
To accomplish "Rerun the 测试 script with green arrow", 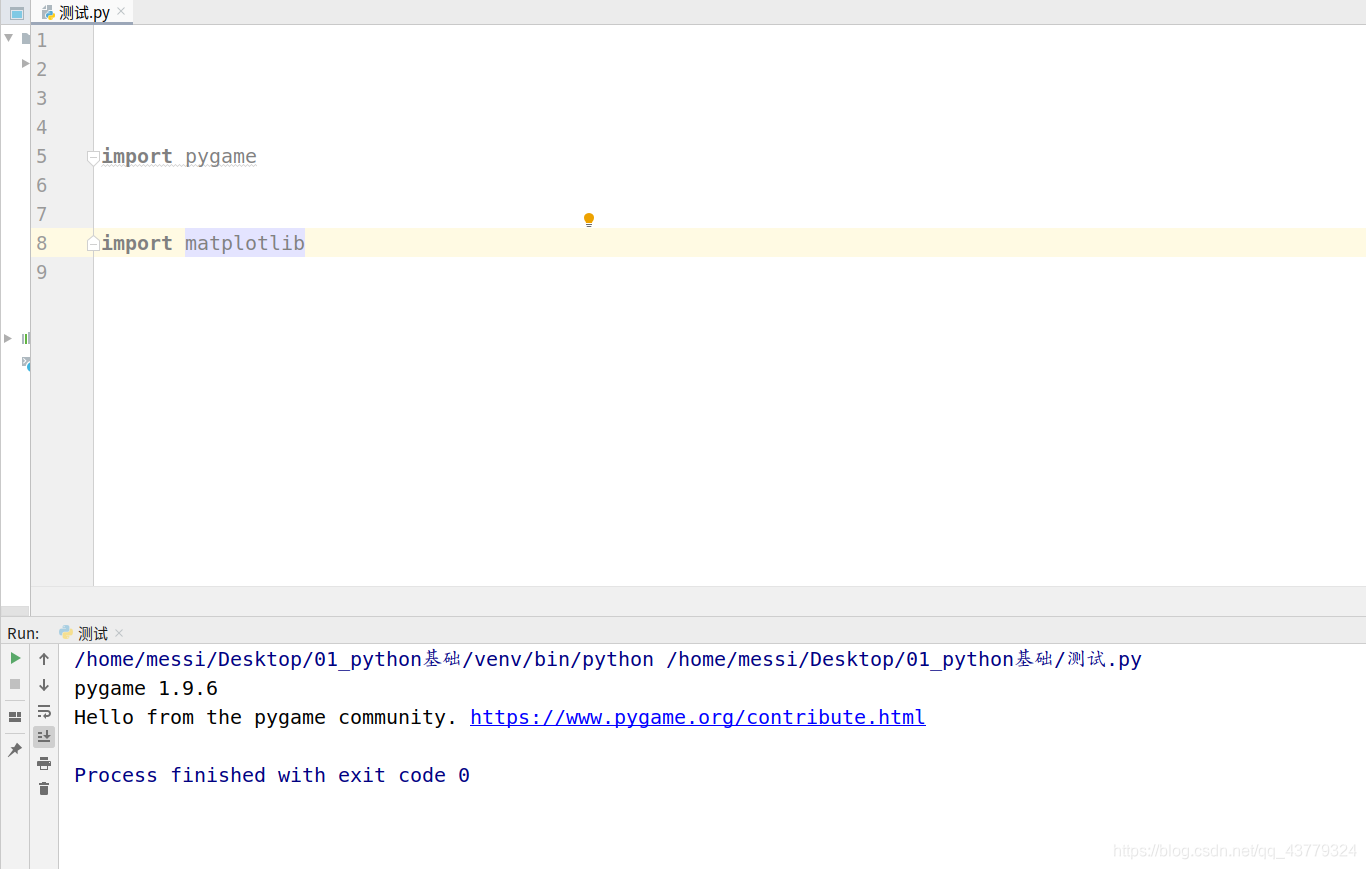I will [15, 659].
